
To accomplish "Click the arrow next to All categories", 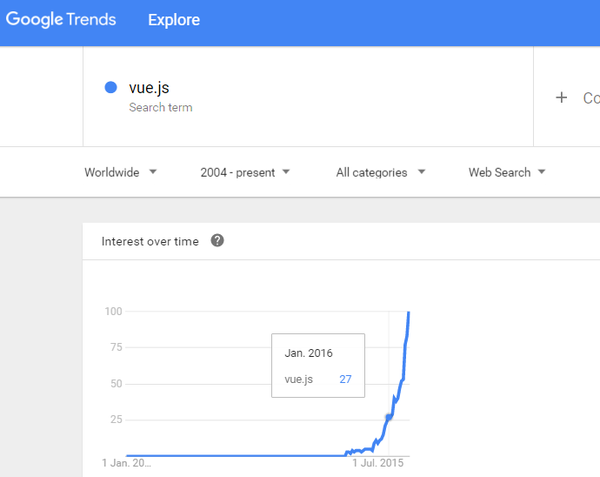I will (421, 171).
